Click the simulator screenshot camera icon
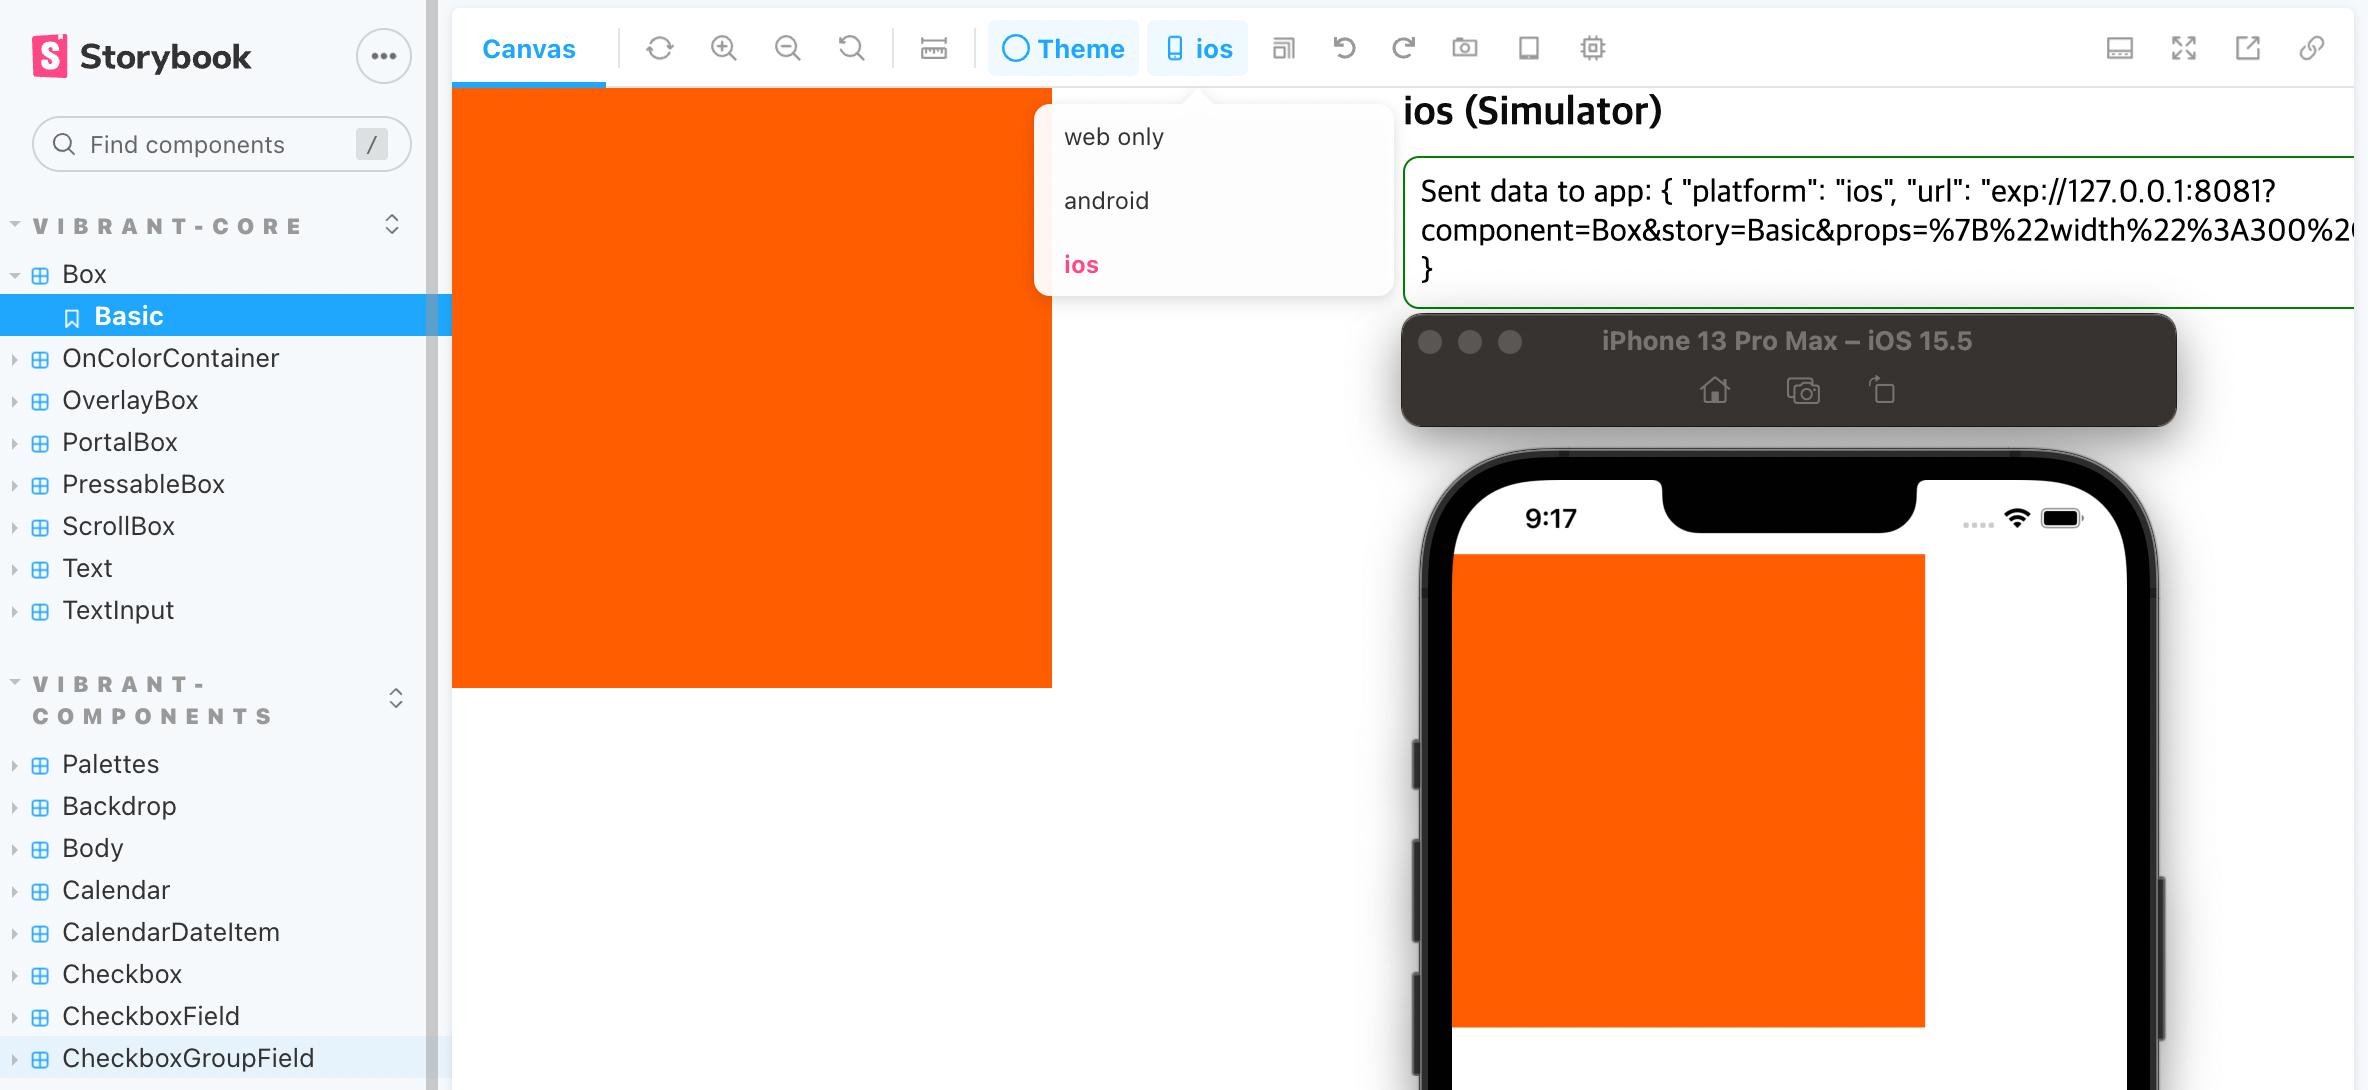This screenshot has height=1090, width=2368. (x=1803, y=390)
